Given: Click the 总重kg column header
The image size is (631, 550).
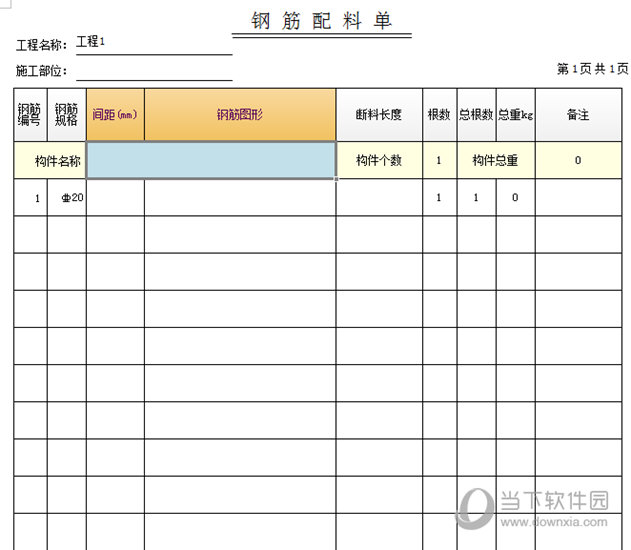Looking at the screenshot, I should tap(516, 115).
